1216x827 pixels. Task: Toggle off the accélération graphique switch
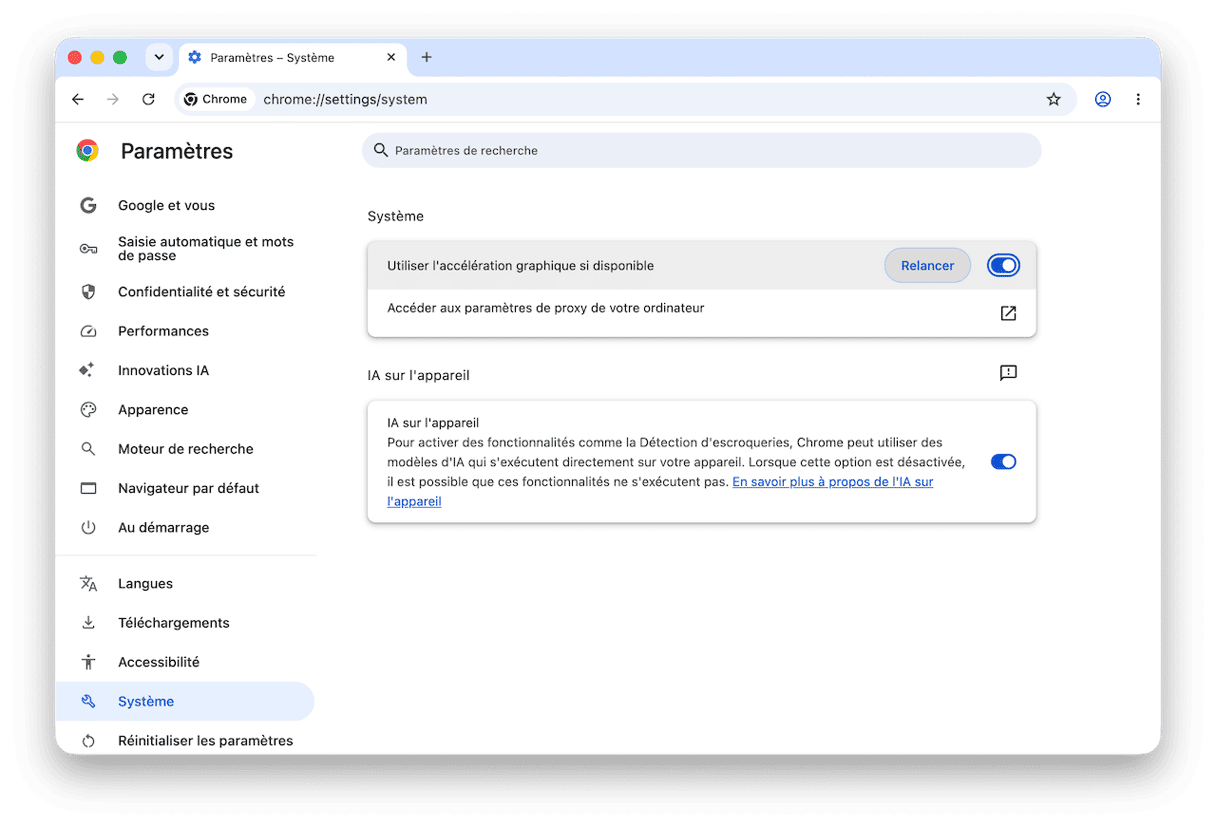(x=1003, y=265)
